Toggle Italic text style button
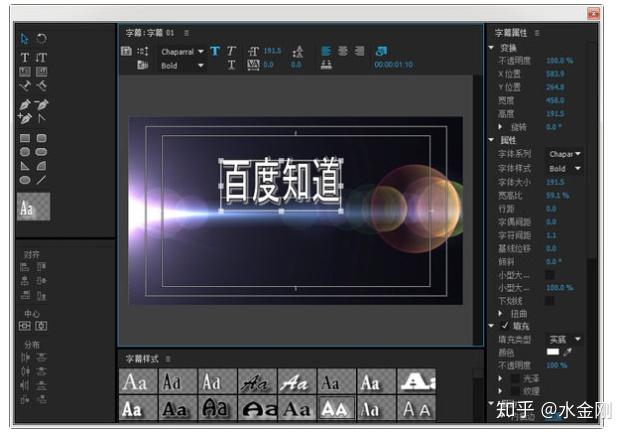The height and width of the screenshot is (437, 629). click(x=231, y=51)
